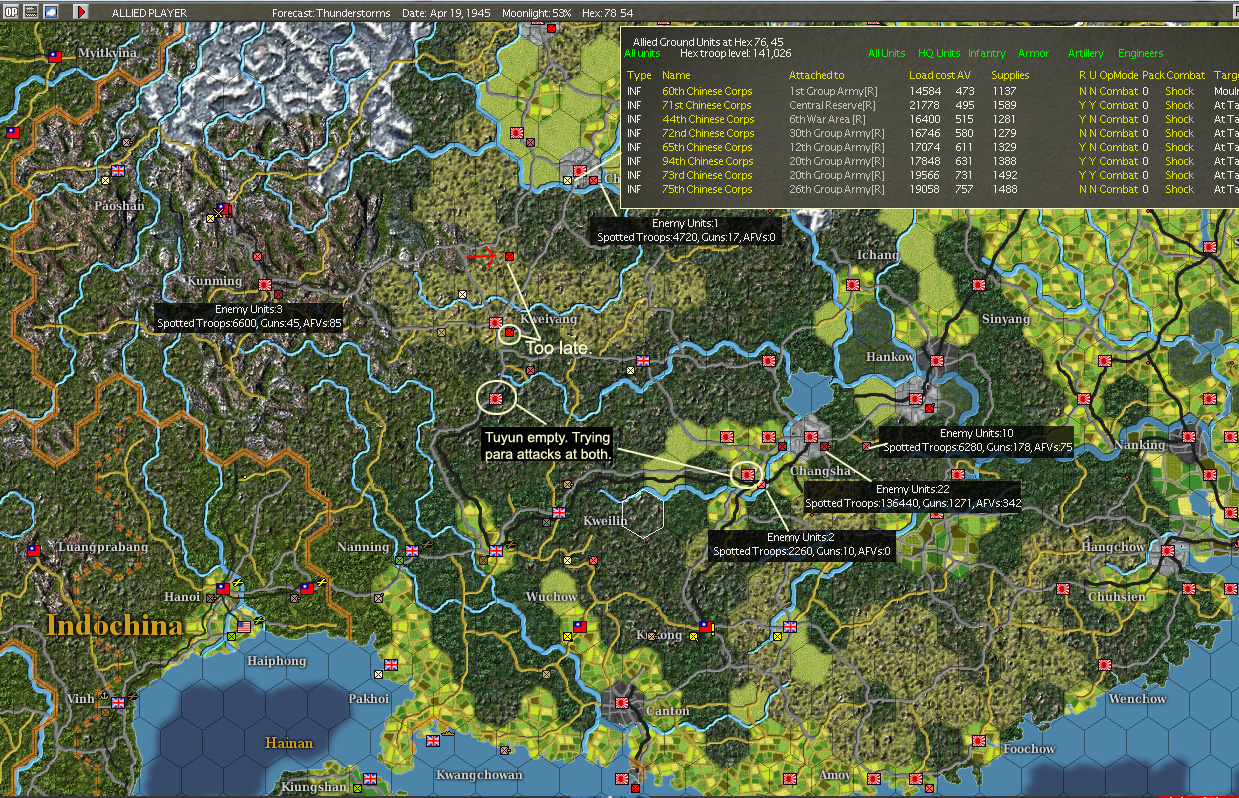This screenshot has width=1239, height=798.
Task: Select Chinese flag base at Hanoi
Action: 223,588
